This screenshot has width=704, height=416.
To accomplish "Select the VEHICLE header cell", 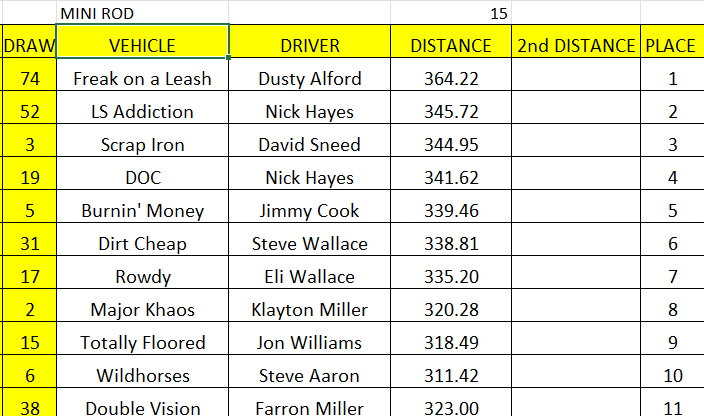I will click(x=142, y=45).
